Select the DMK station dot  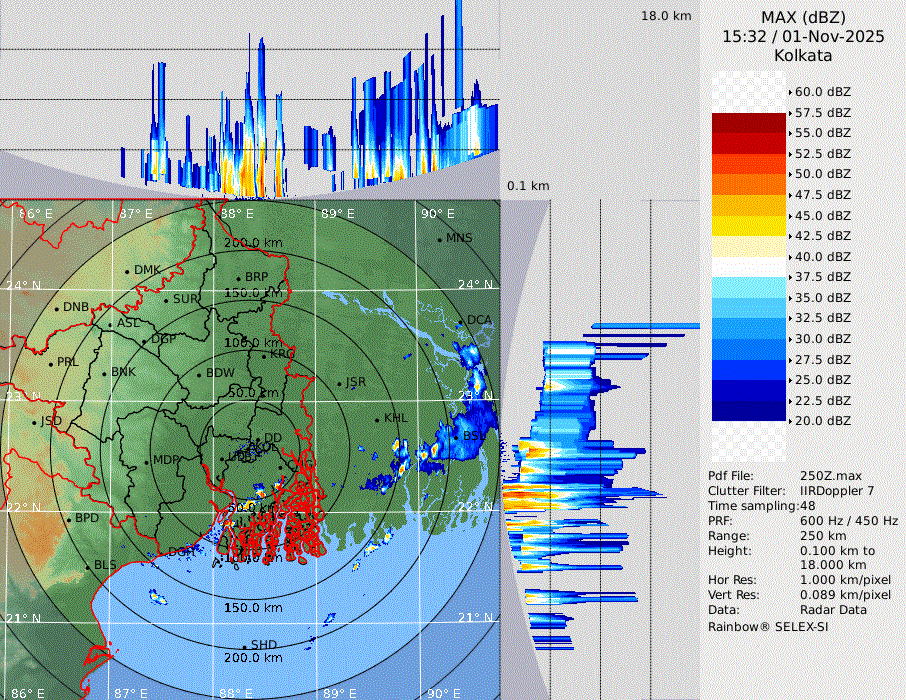(x=128, y=271)
